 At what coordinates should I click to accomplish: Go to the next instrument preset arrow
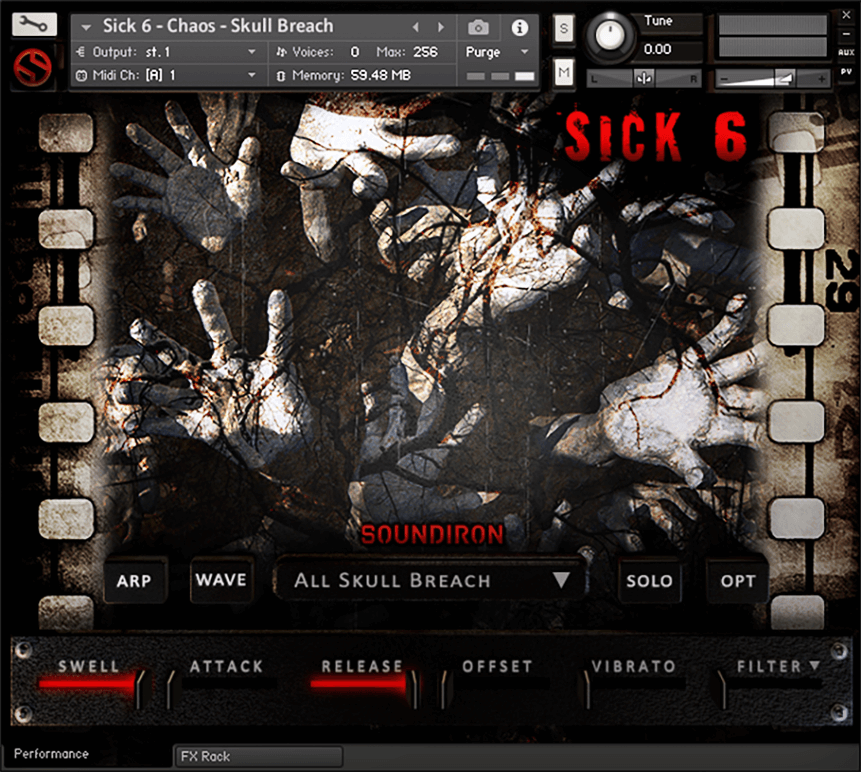tap(440, 27)
